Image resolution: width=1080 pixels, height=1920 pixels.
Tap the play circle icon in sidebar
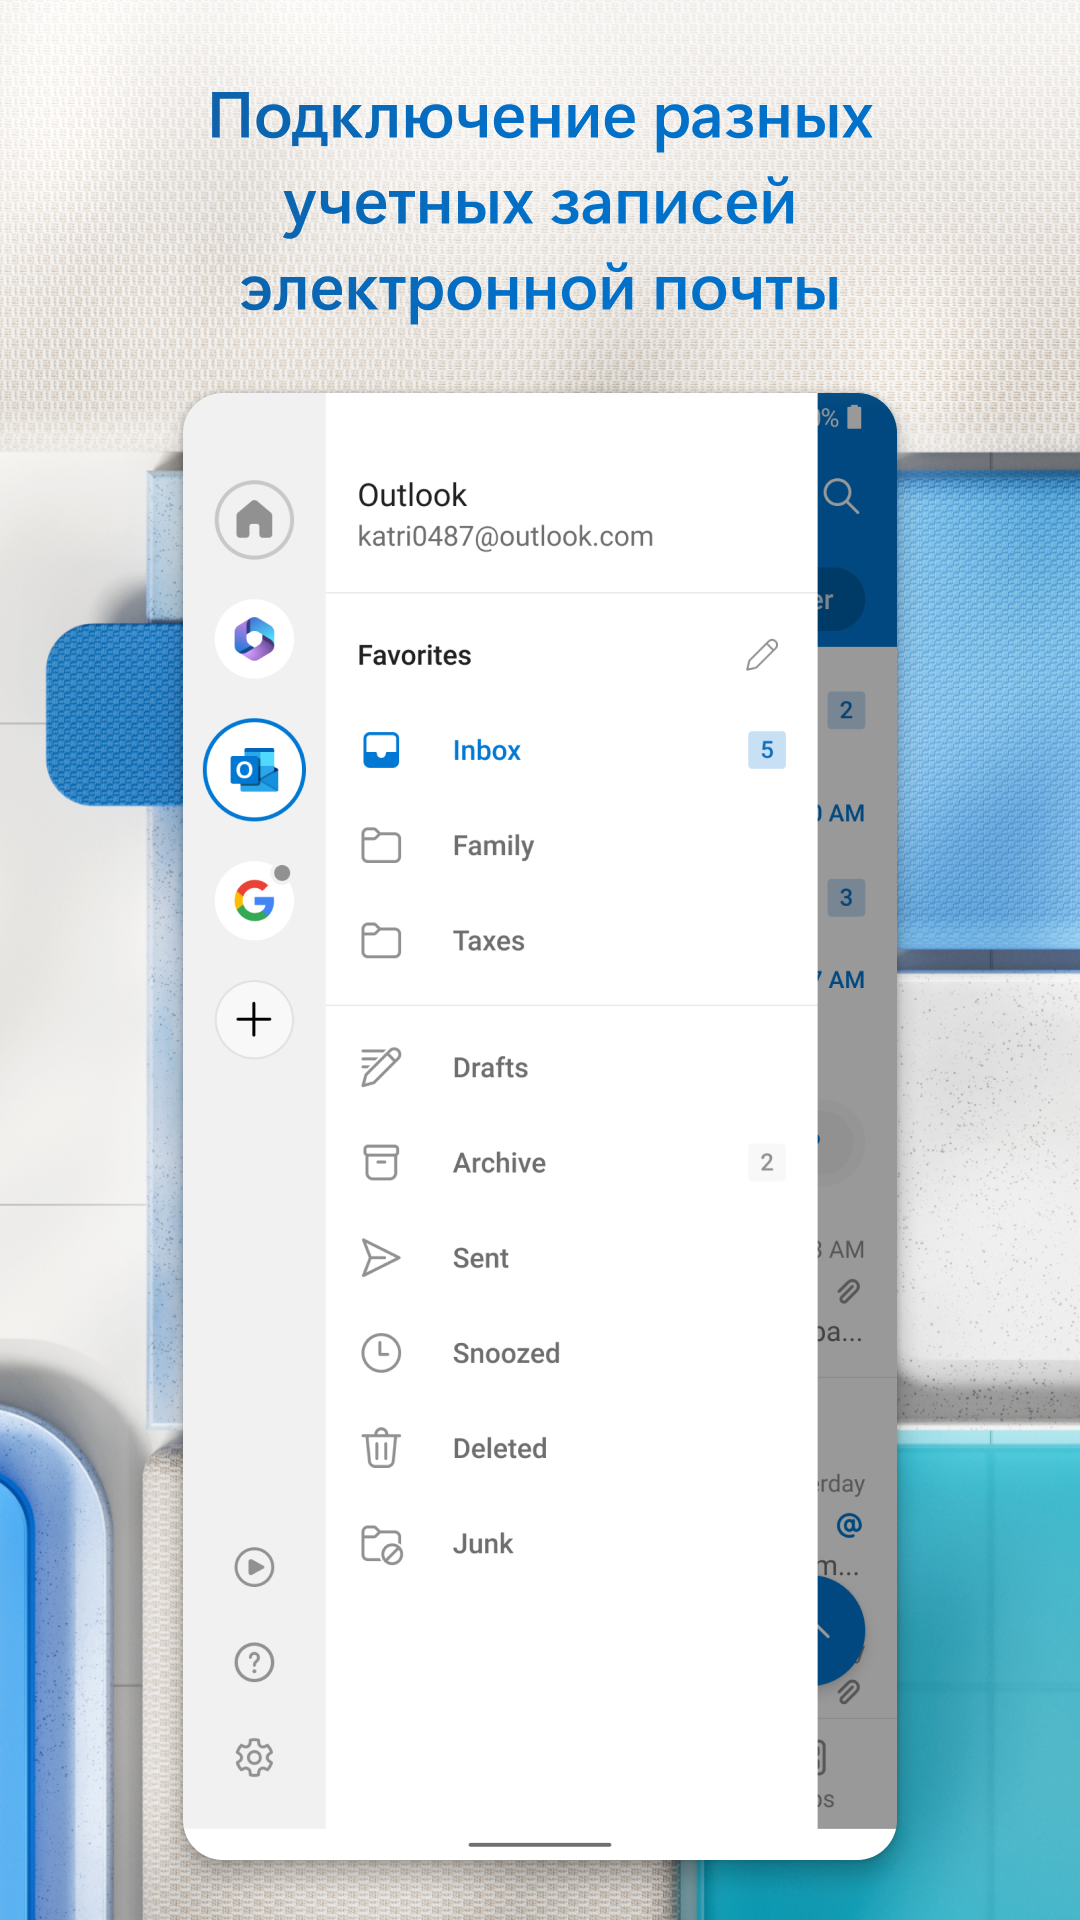click(254, 1567)
